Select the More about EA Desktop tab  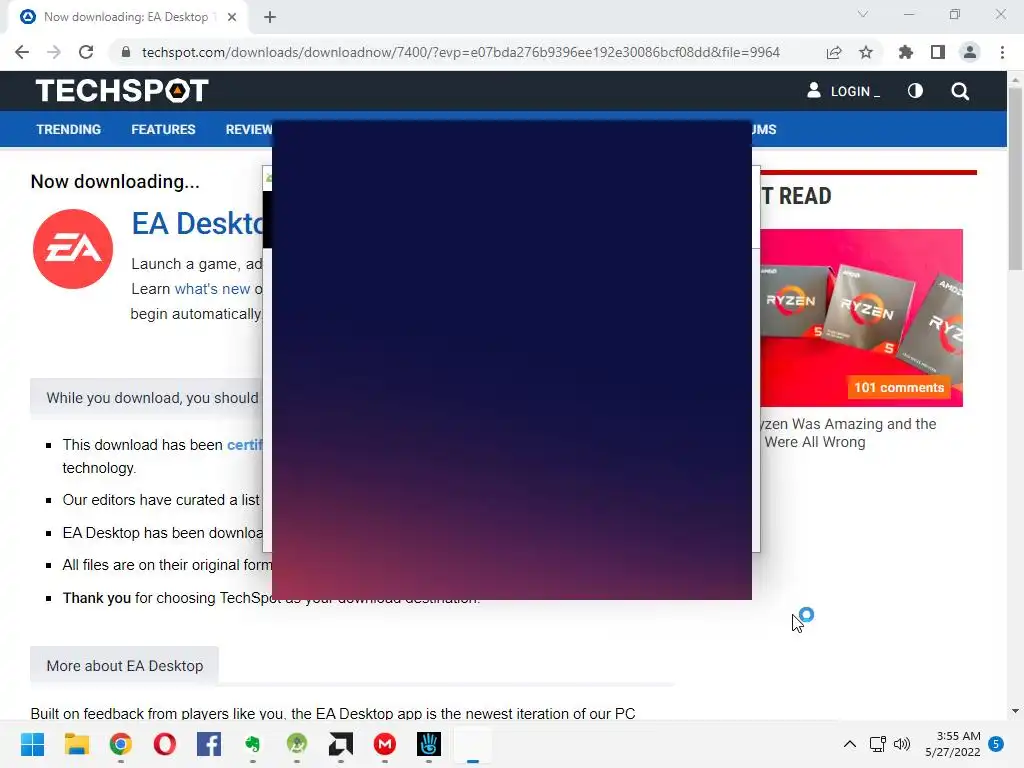(124, 665)
